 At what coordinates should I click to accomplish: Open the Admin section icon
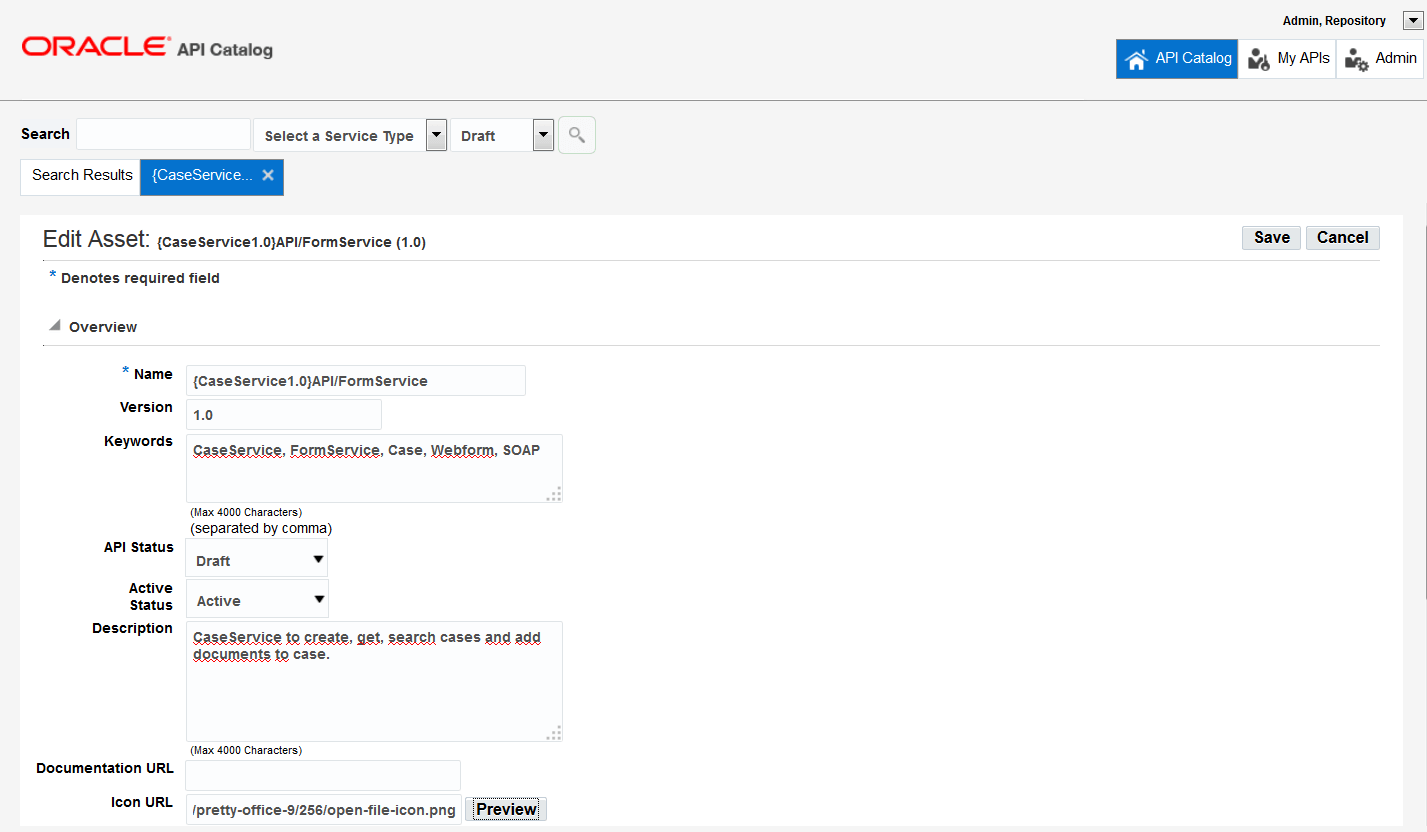[x=1357, y=60]
